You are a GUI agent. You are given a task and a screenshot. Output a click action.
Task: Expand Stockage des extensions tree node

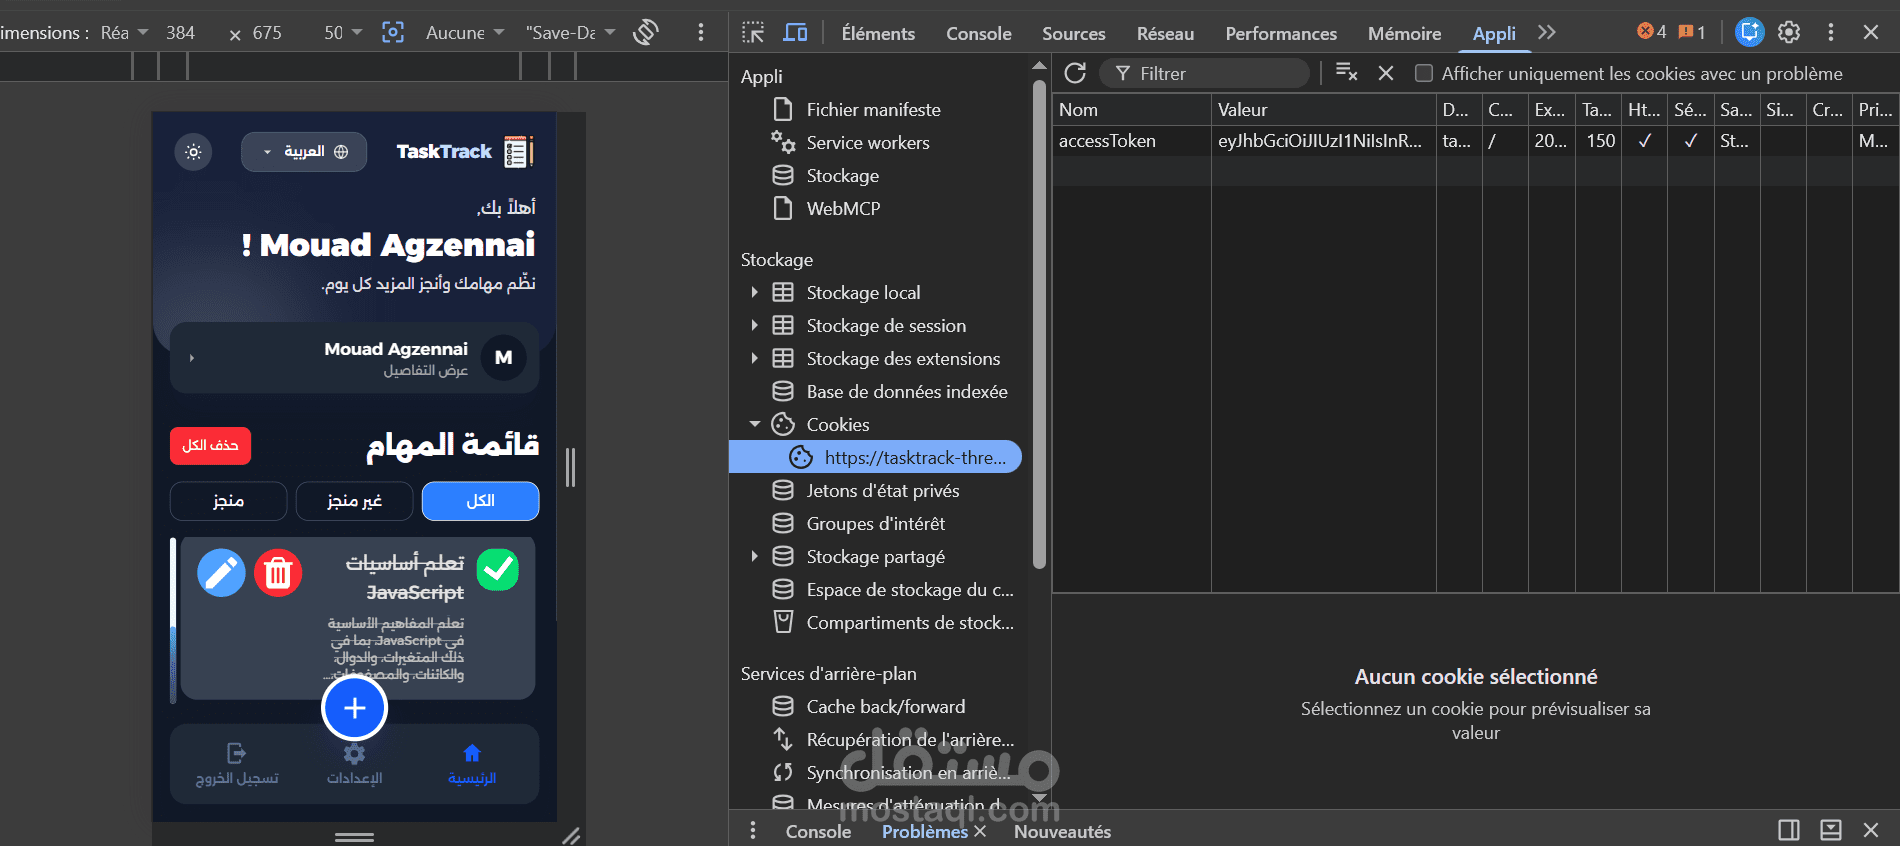pyautogui.click(x=754, y=359)
